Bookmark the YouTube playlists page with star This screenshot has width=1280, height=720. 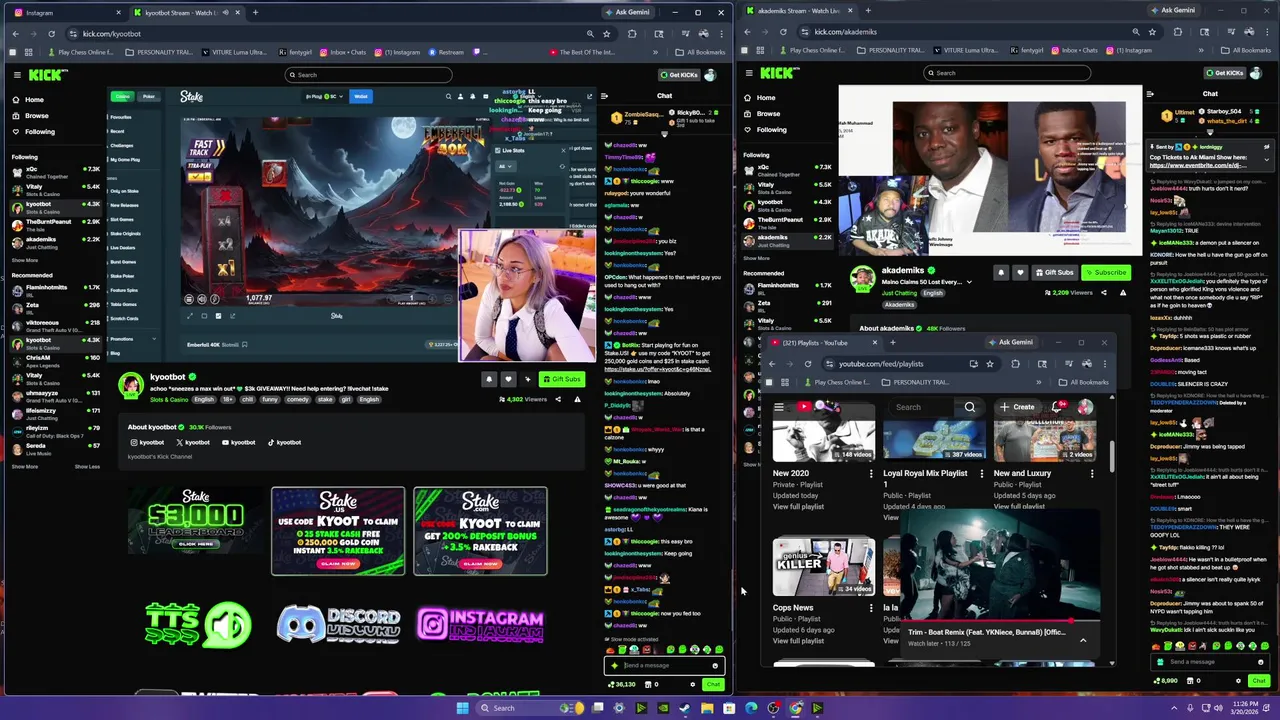point(990,364)
